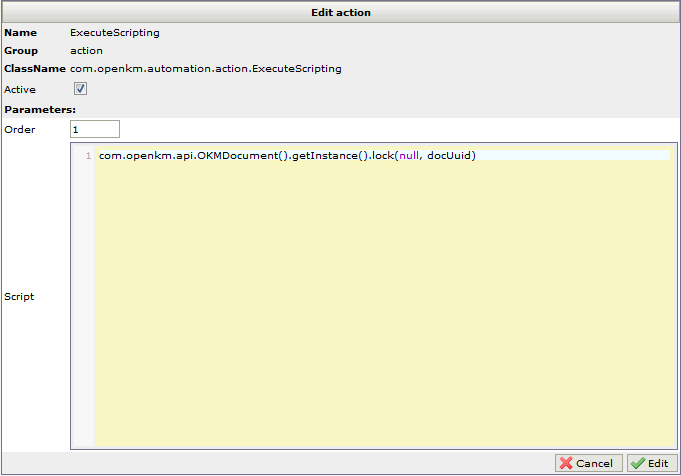The width and height of the screenshot is (681, 476).
Task: Click the green checkmark edit icon
Action: click(x=638, y=463)
